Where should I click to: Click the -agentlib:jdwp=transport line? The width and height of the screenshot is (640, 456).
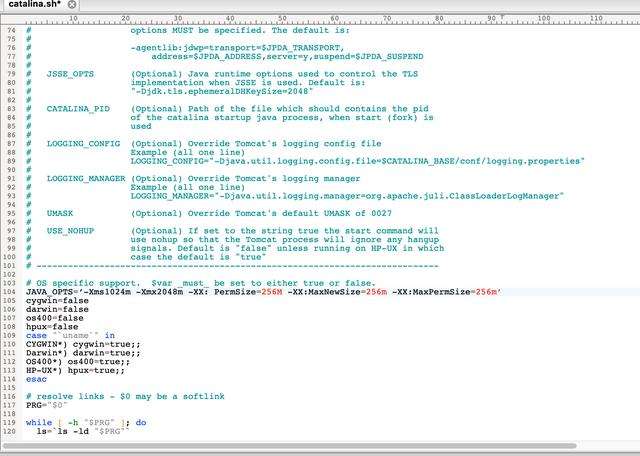tap(238, 48)
